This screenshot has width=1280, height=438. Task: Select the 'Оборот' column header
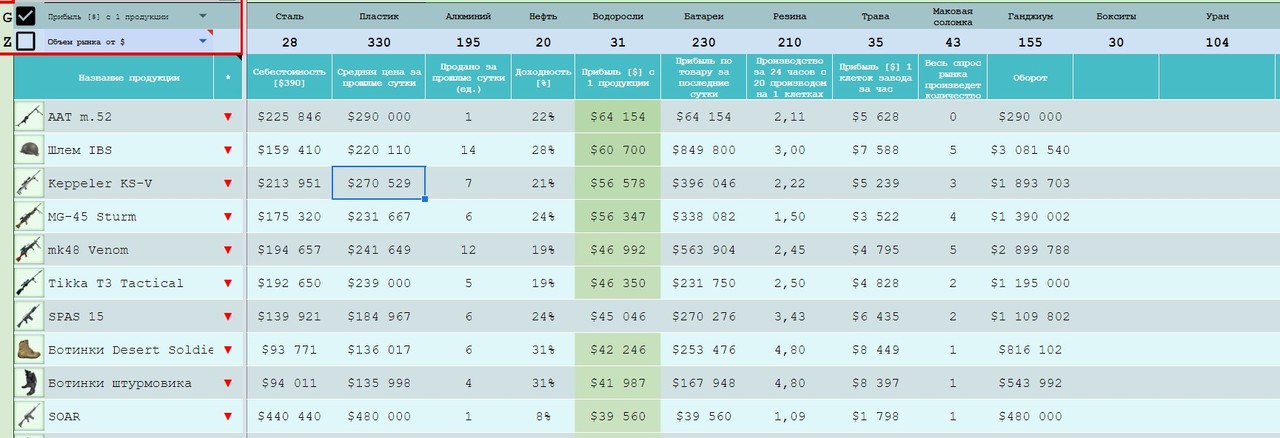[1030, 77]
